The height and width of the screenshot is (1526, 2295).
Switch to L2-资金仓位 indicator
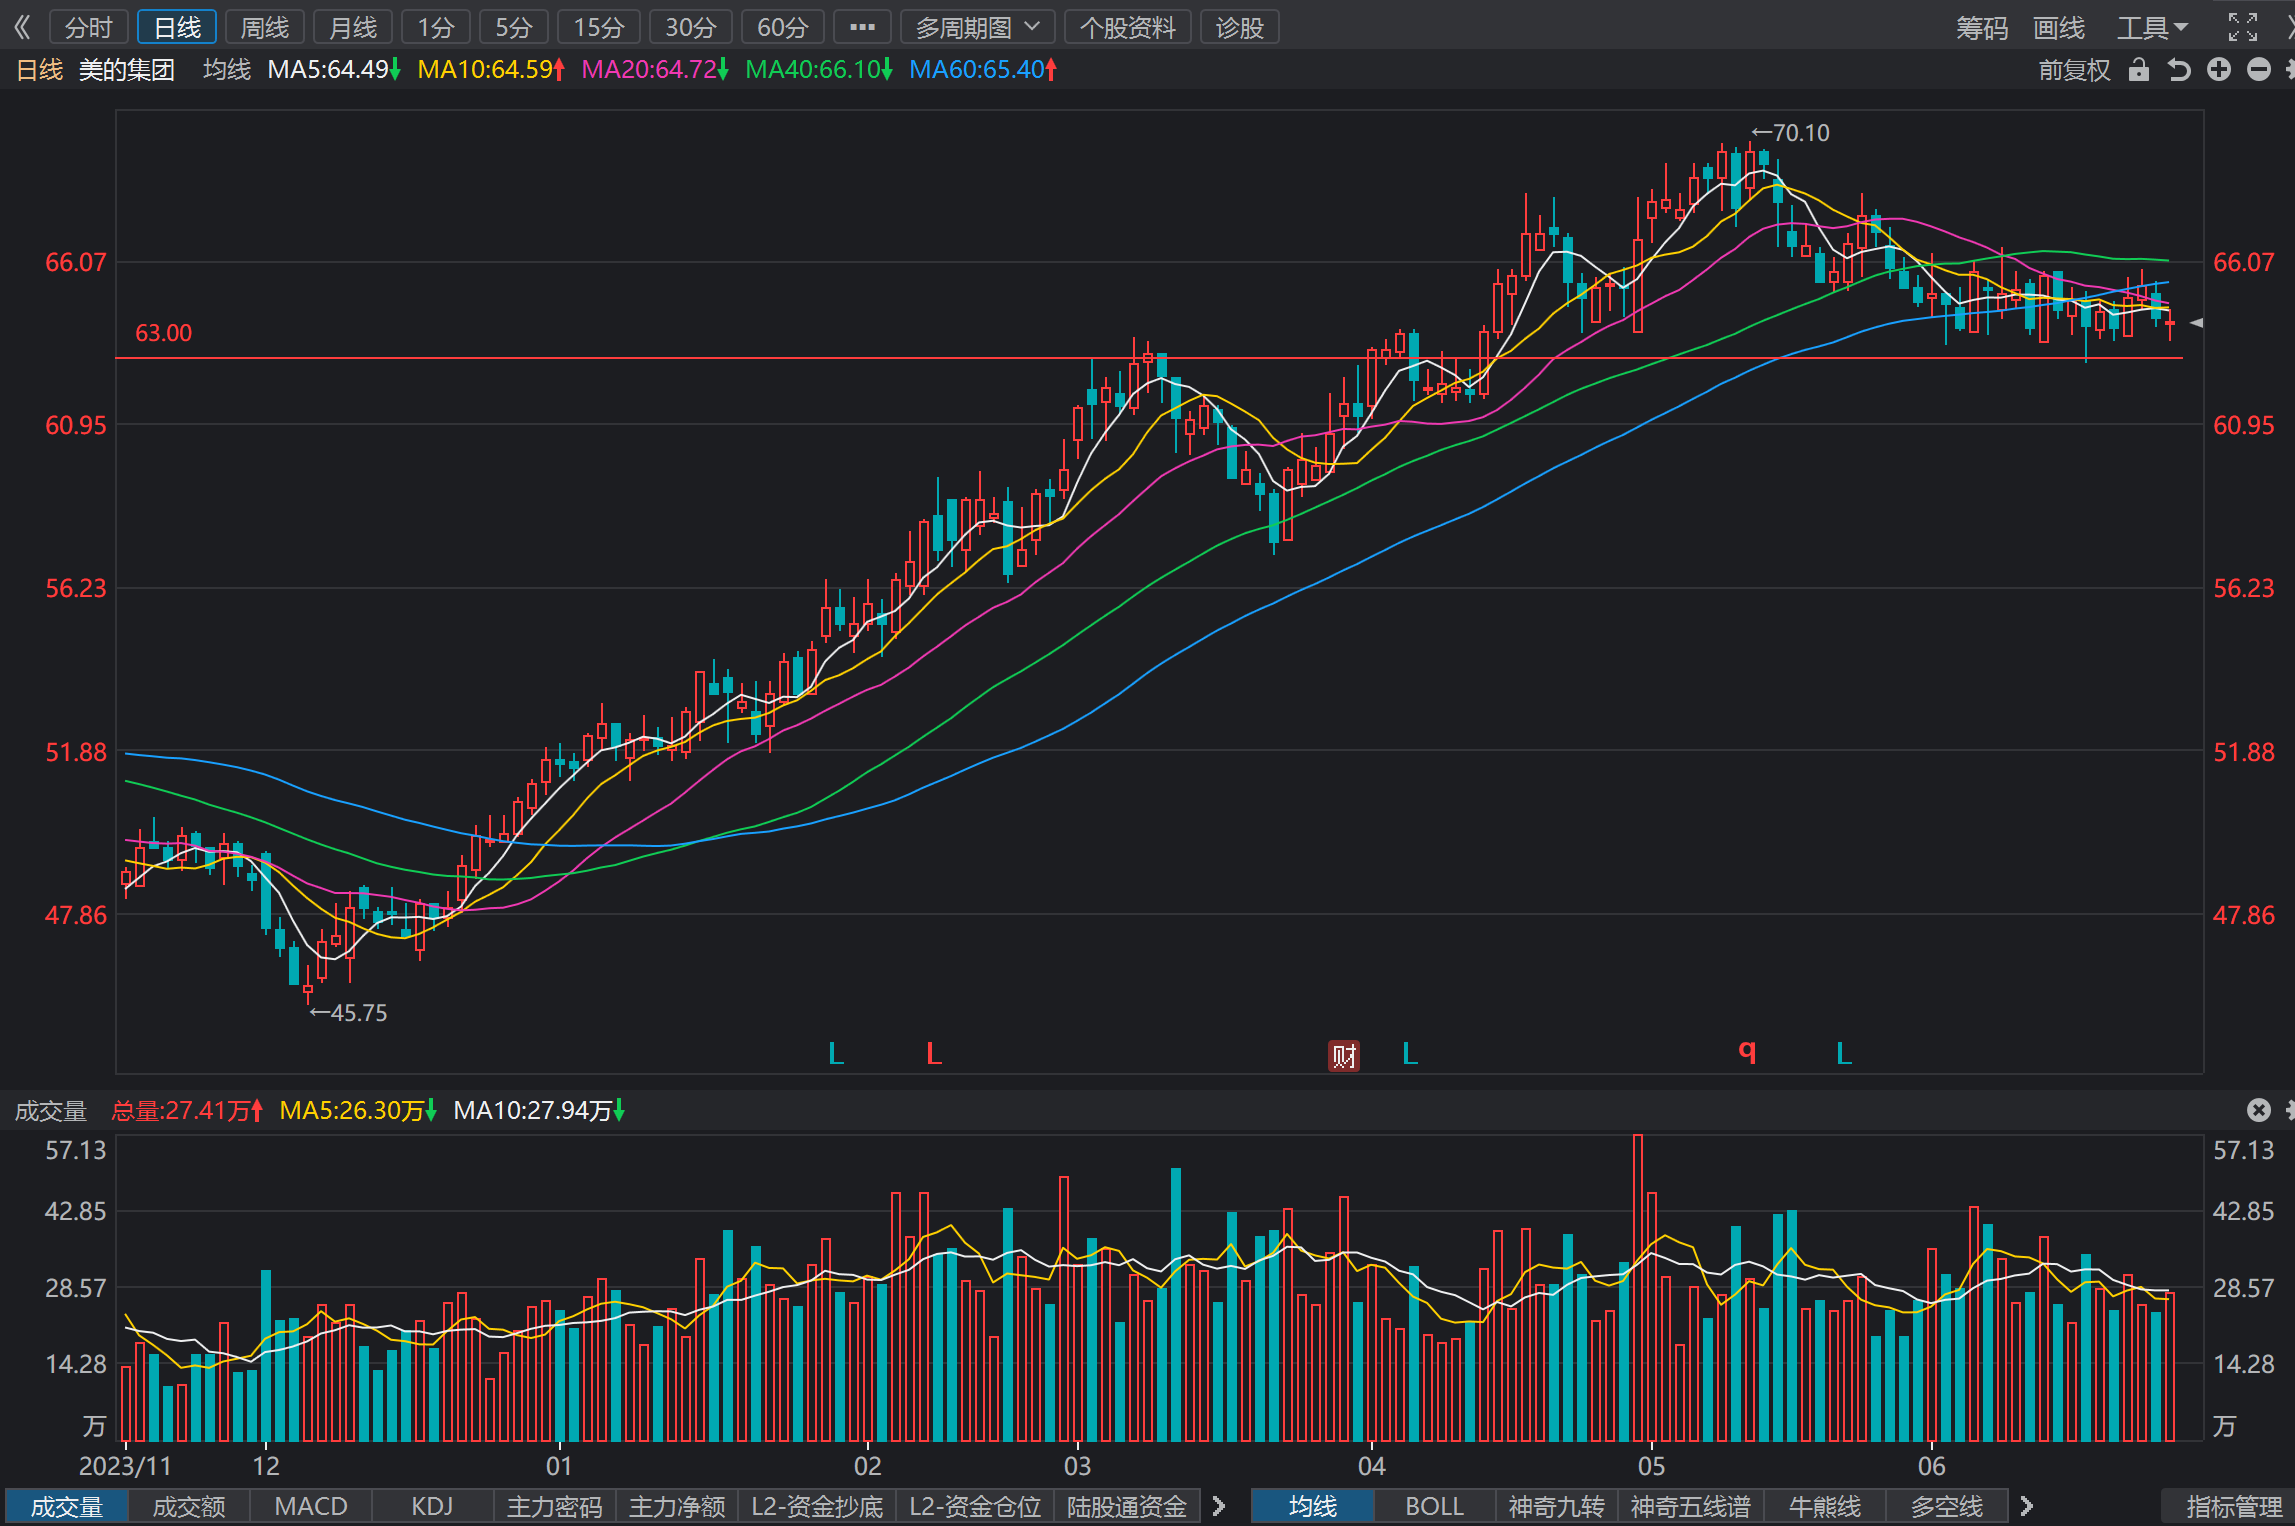(x=975, y=1506)
